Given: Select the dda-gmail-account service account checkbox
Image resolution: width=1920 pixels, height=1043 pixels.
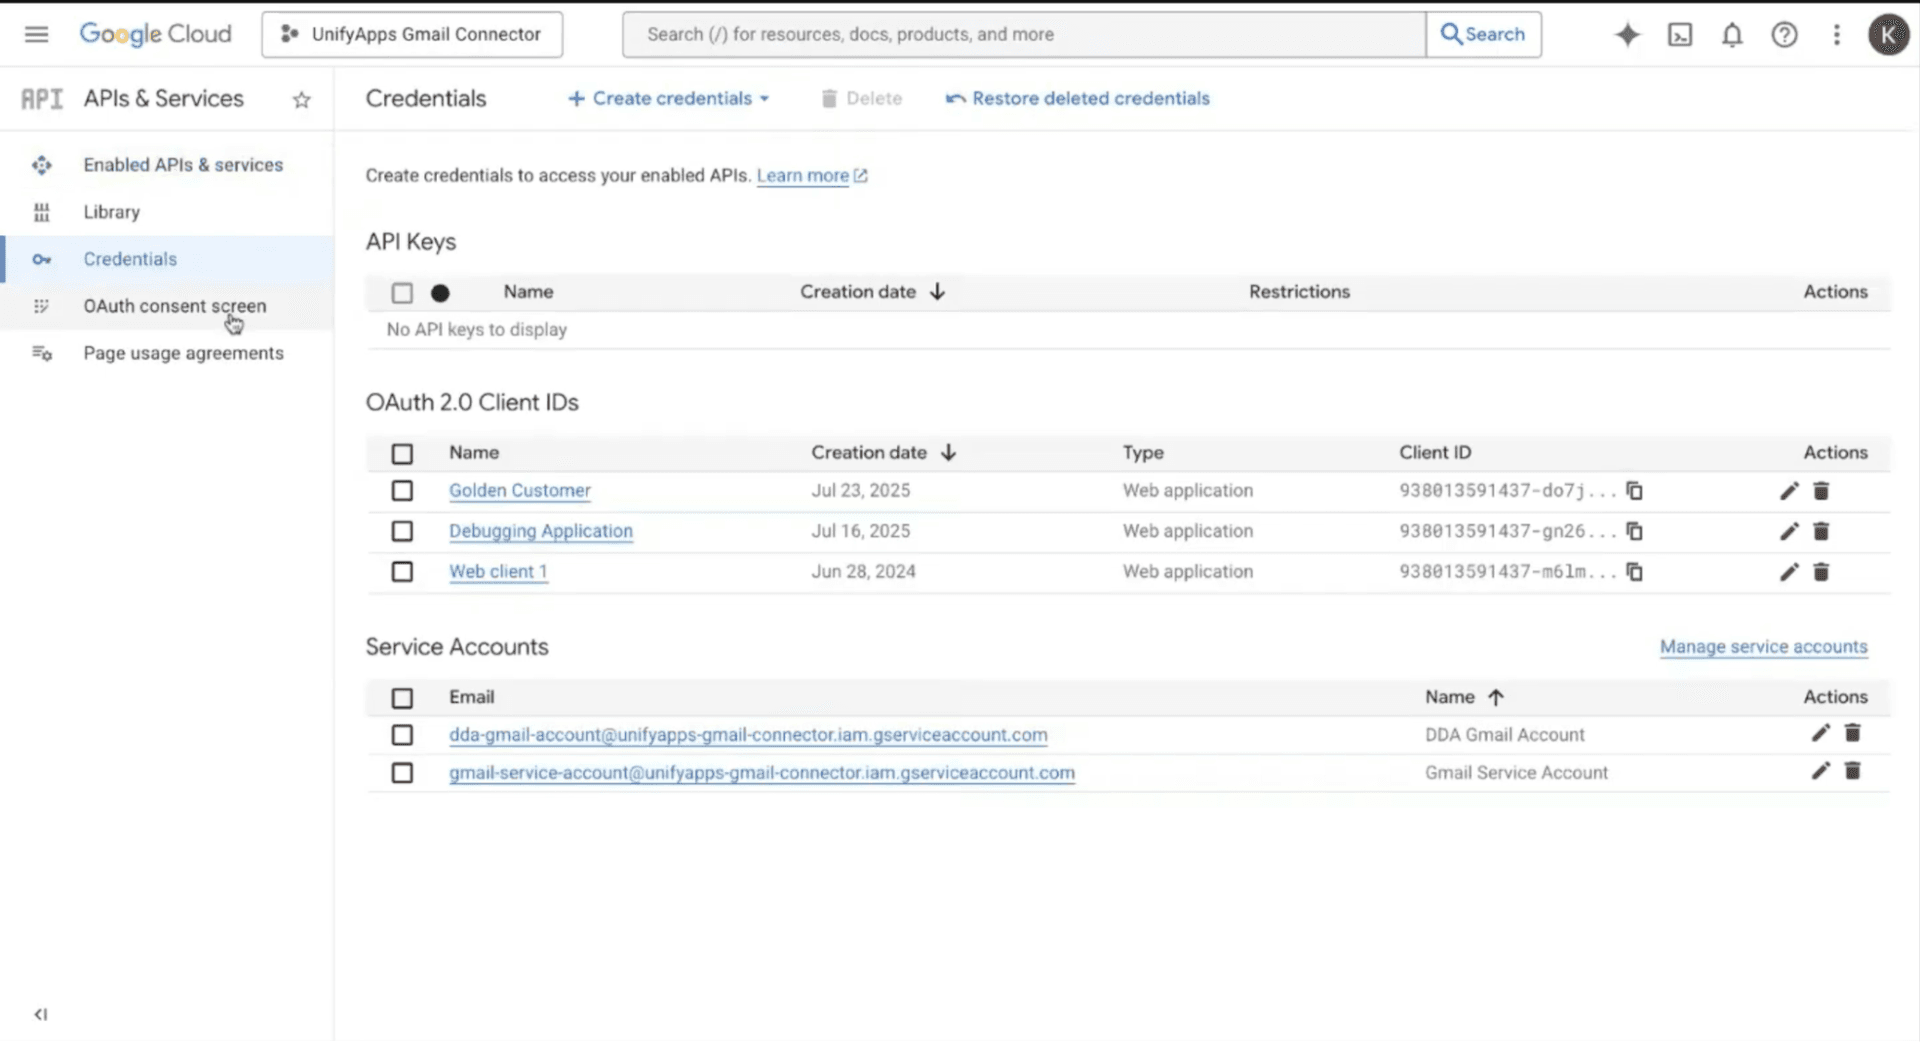Looking at the screenshot, I should pyautogui.click(x=402, y=735).
